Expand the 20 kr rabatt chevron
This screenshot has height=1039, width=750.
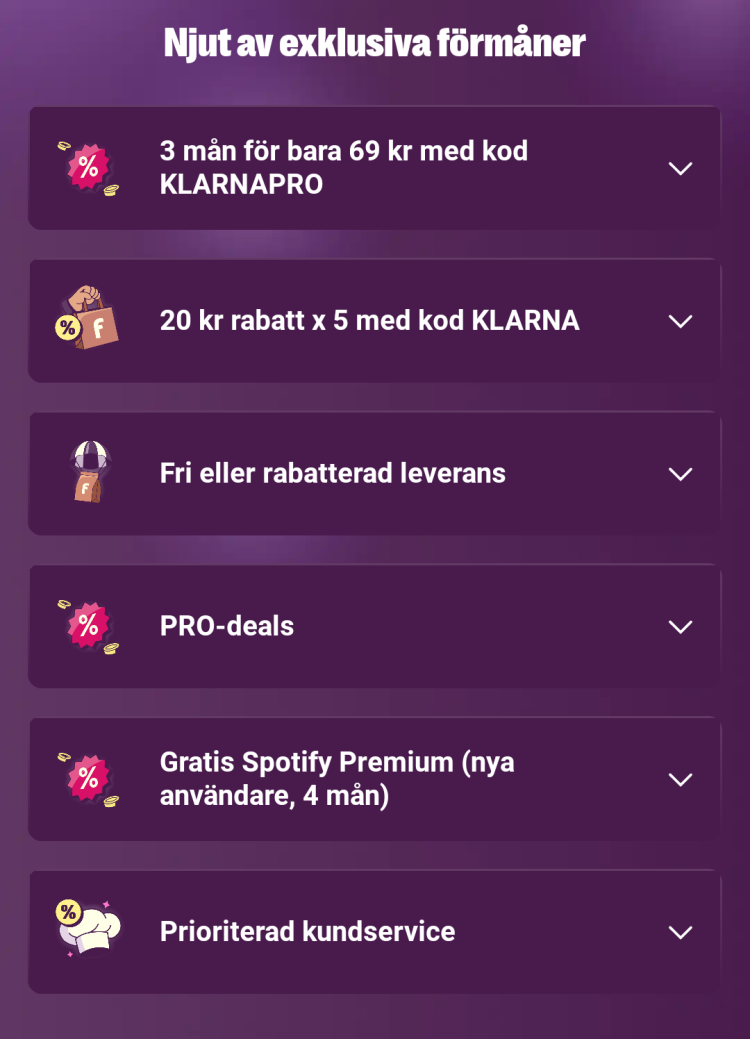click(680, 321)
